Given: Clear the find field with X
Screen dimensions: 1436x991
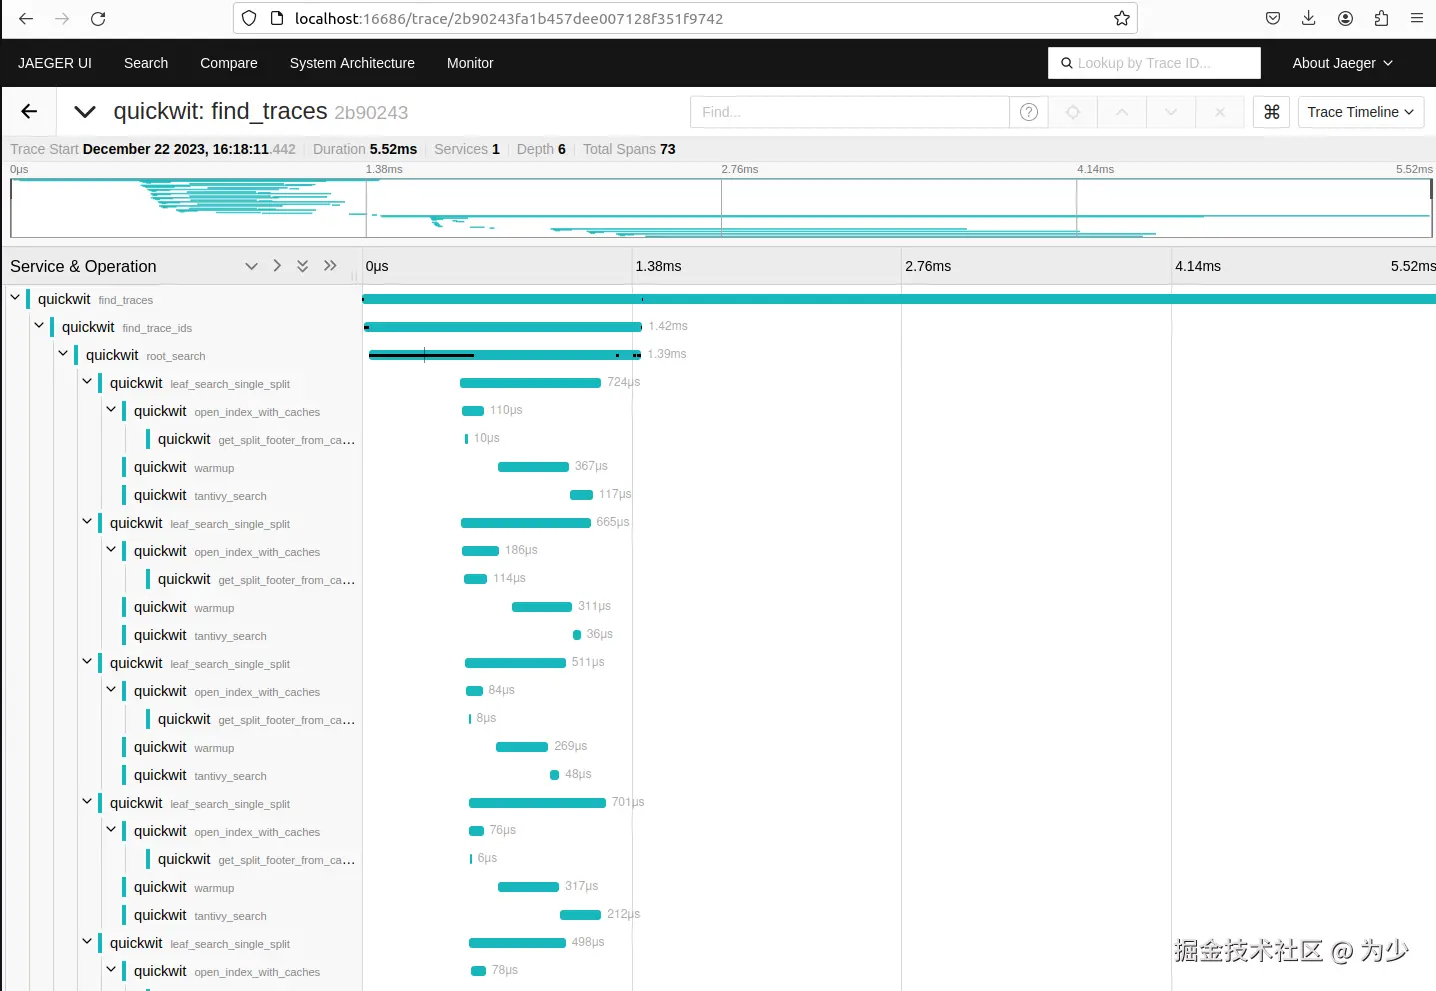Looking at the screenshot, I should point(1220,112).
